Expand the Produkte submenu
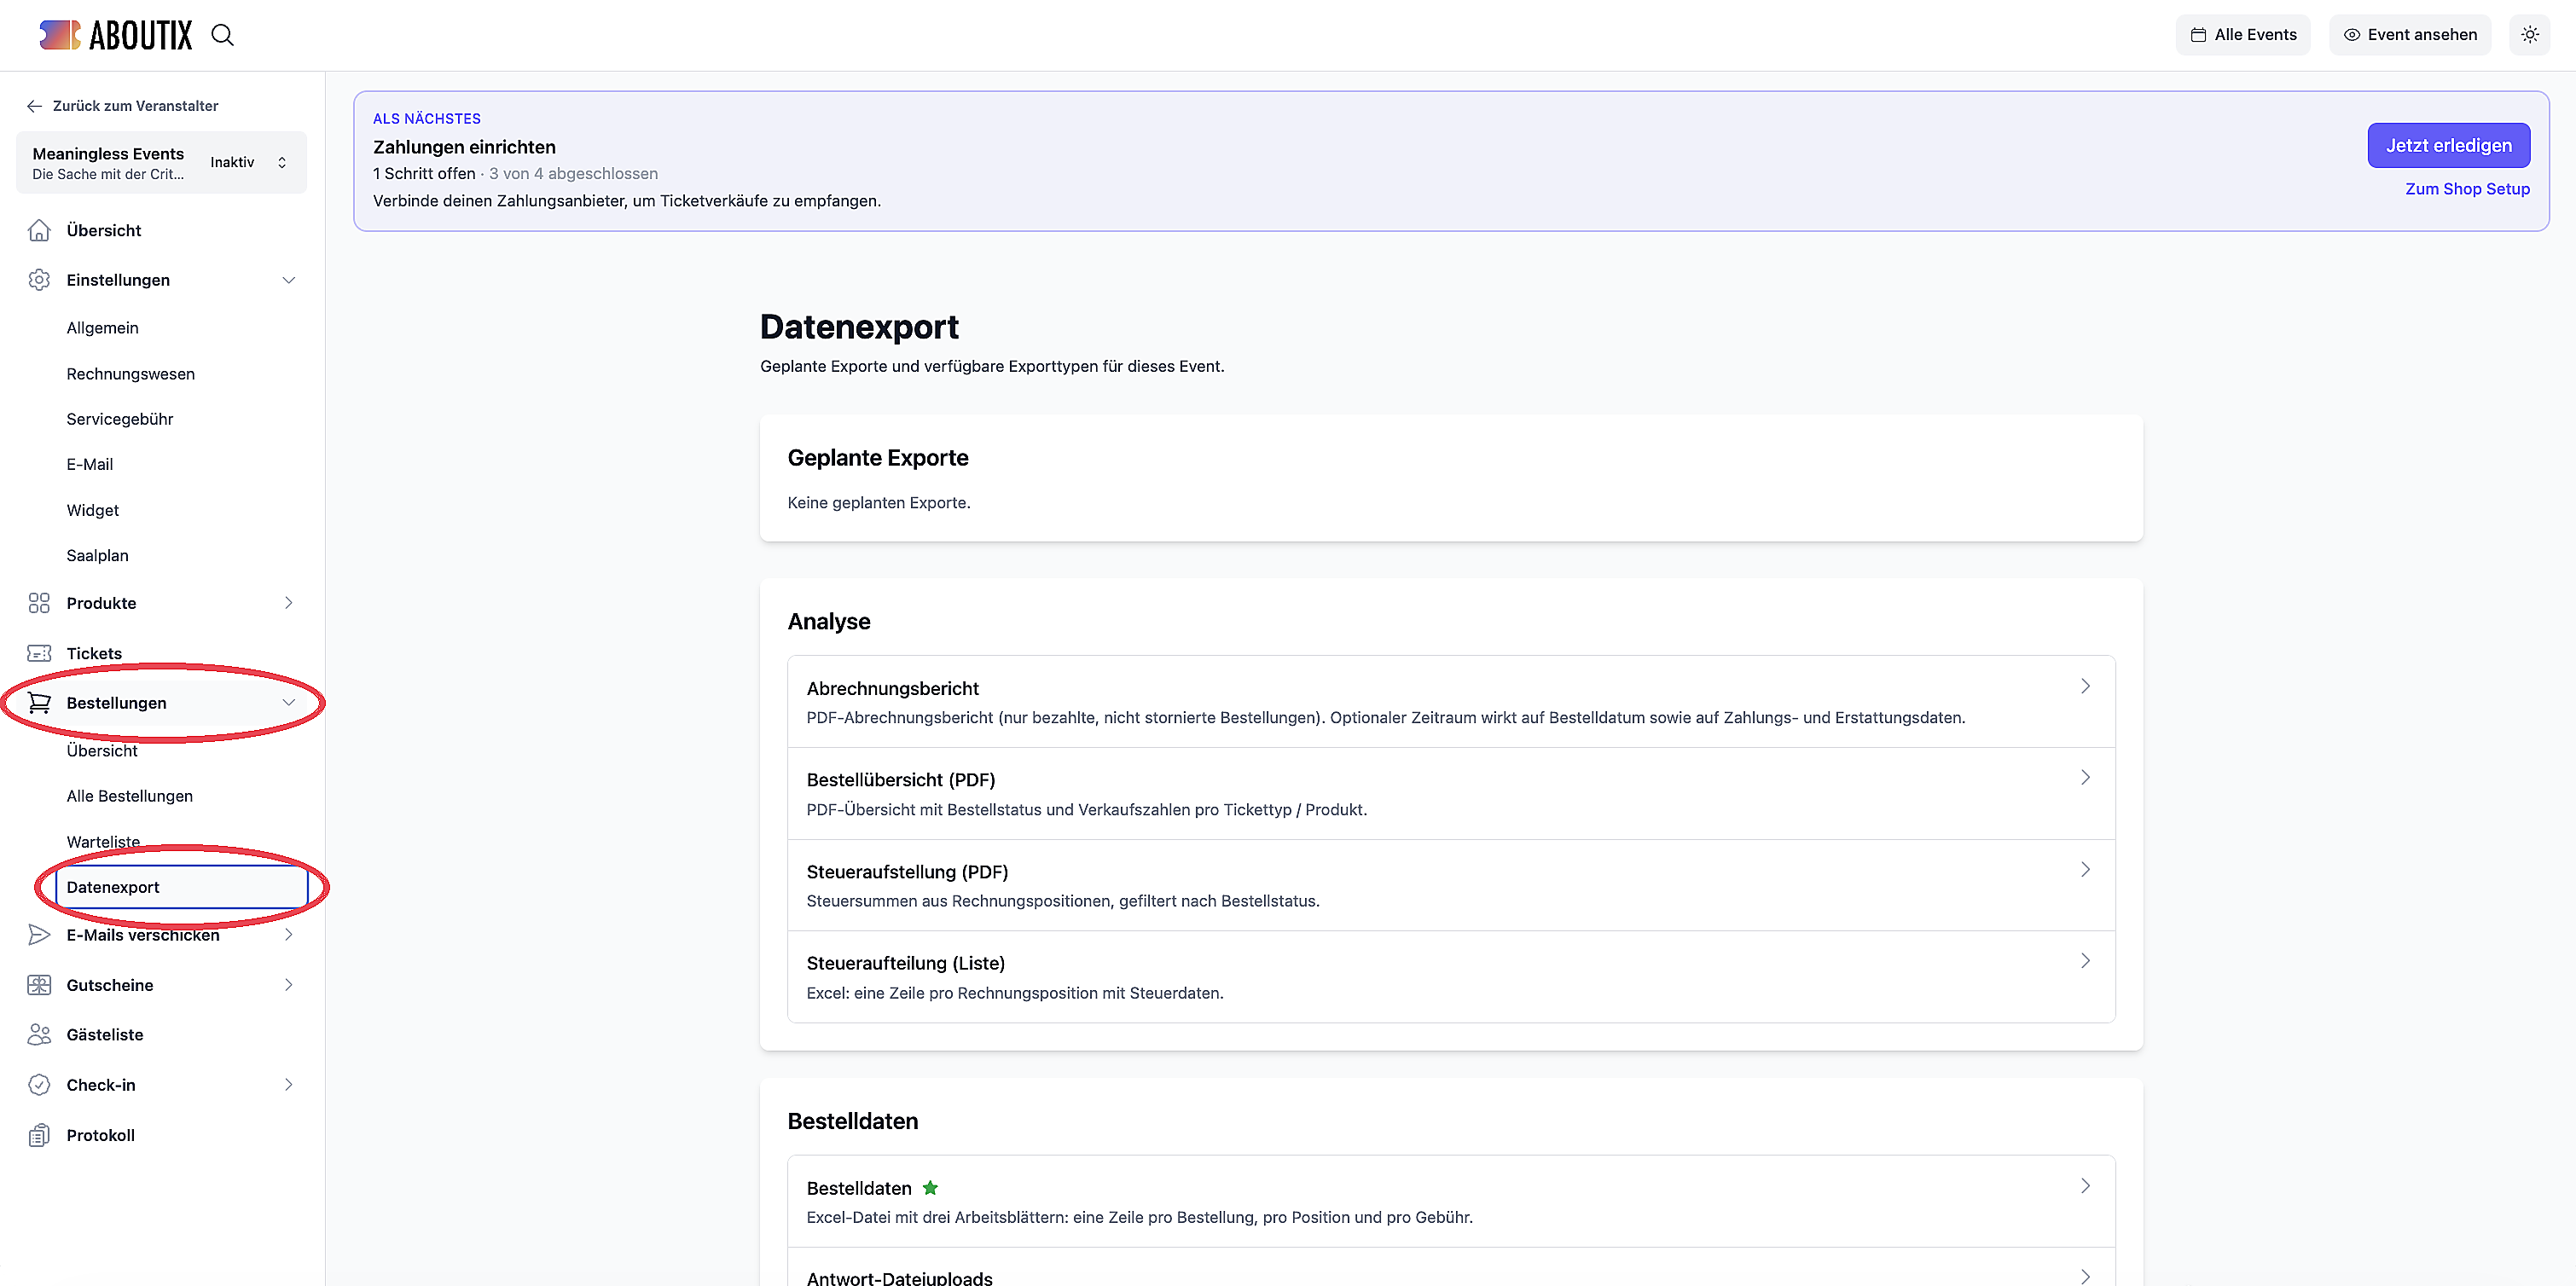This screenshot has width=2576, height=1286. (289, 603)
